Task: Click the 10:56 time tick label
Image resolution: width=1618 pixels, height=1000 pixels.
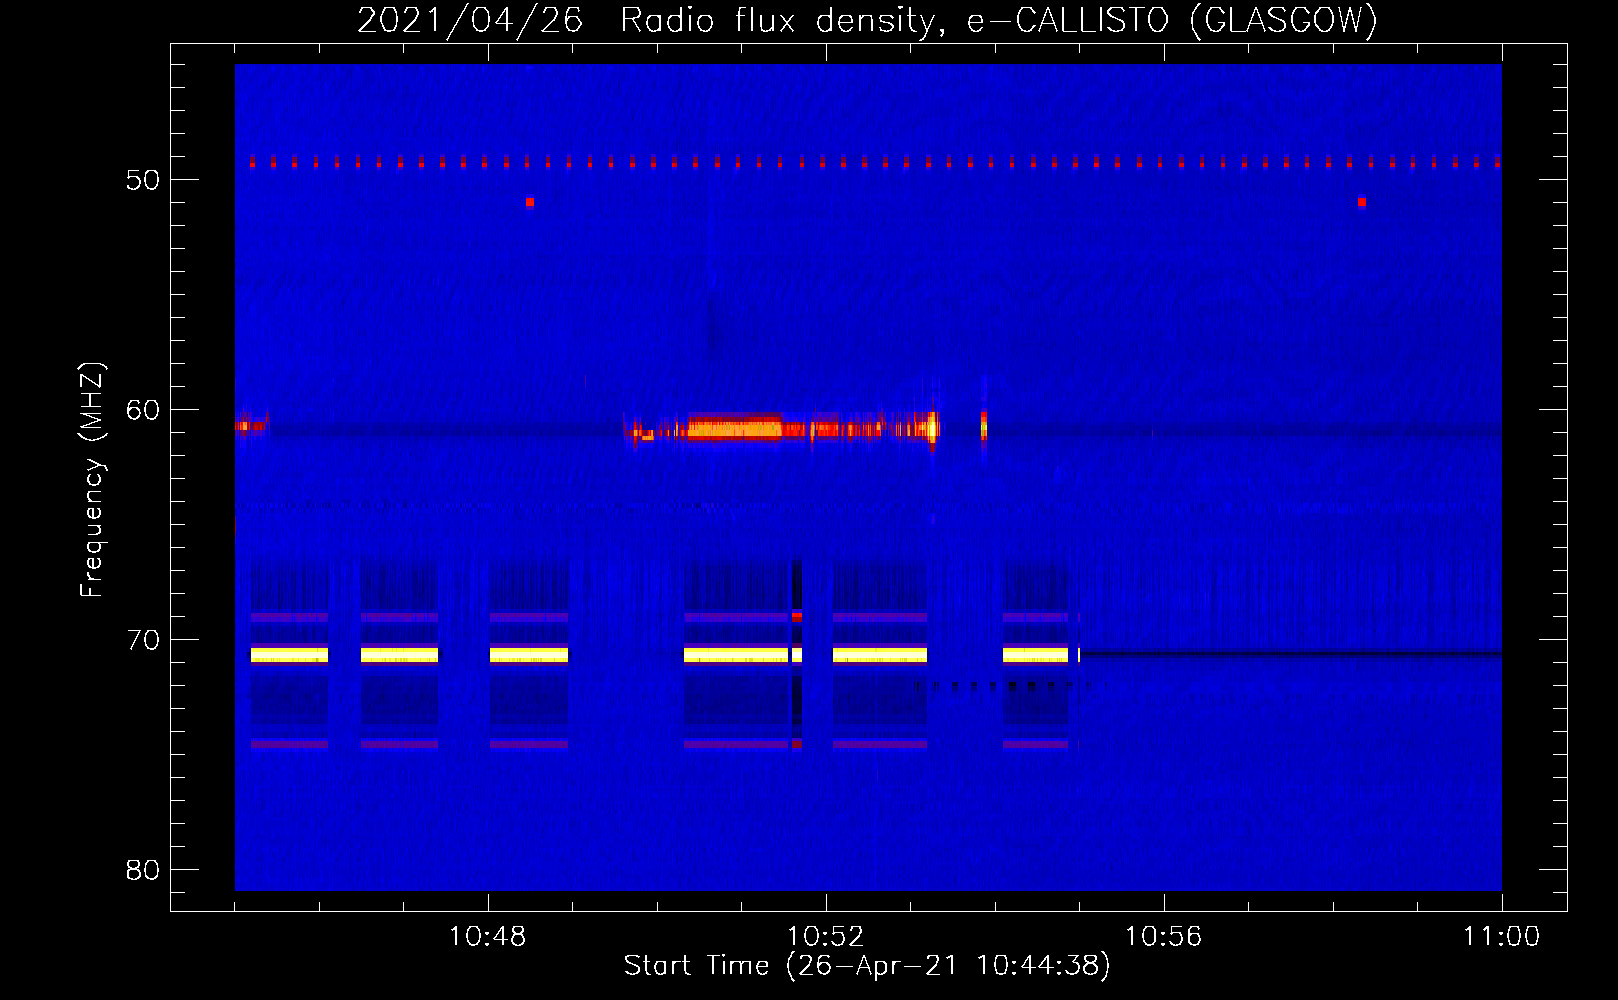Action: tap(1163, 936)
